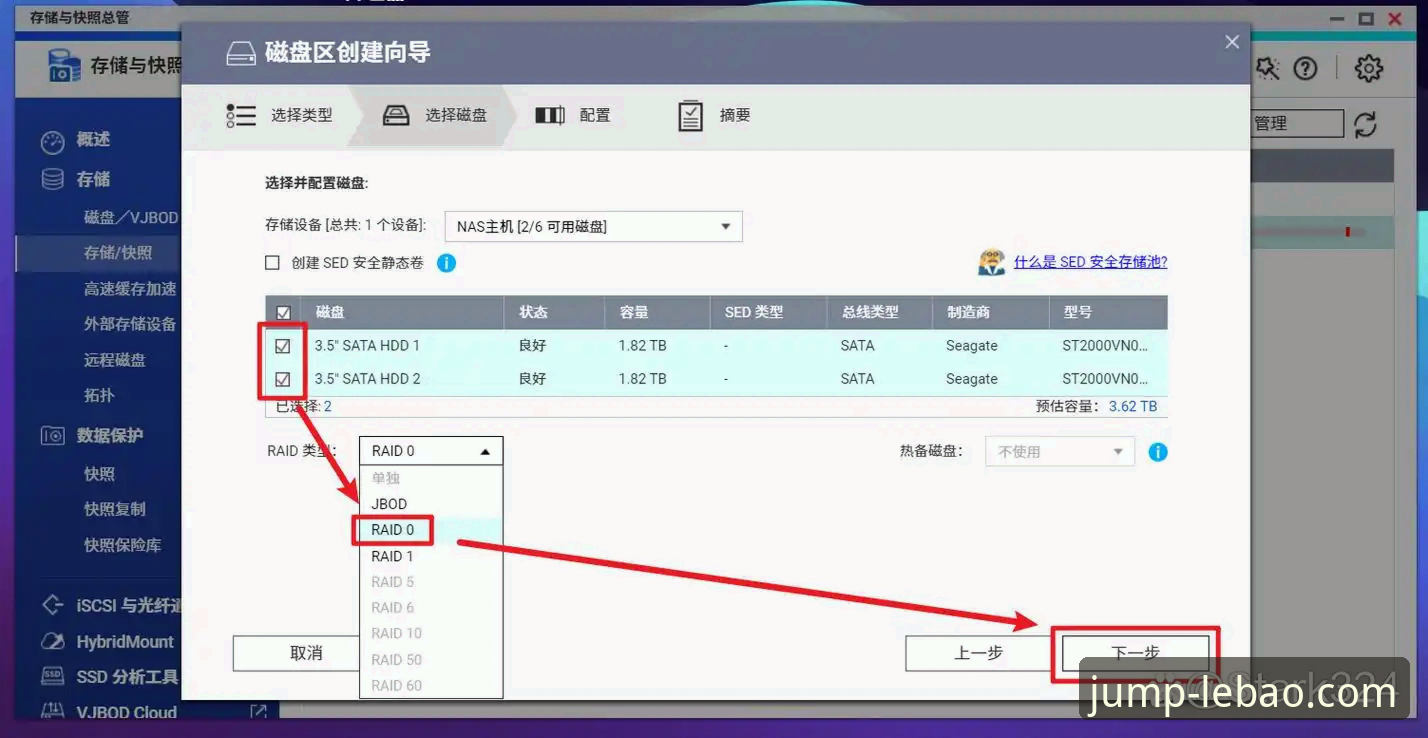Click the 配置 step icon

(550, 115)
